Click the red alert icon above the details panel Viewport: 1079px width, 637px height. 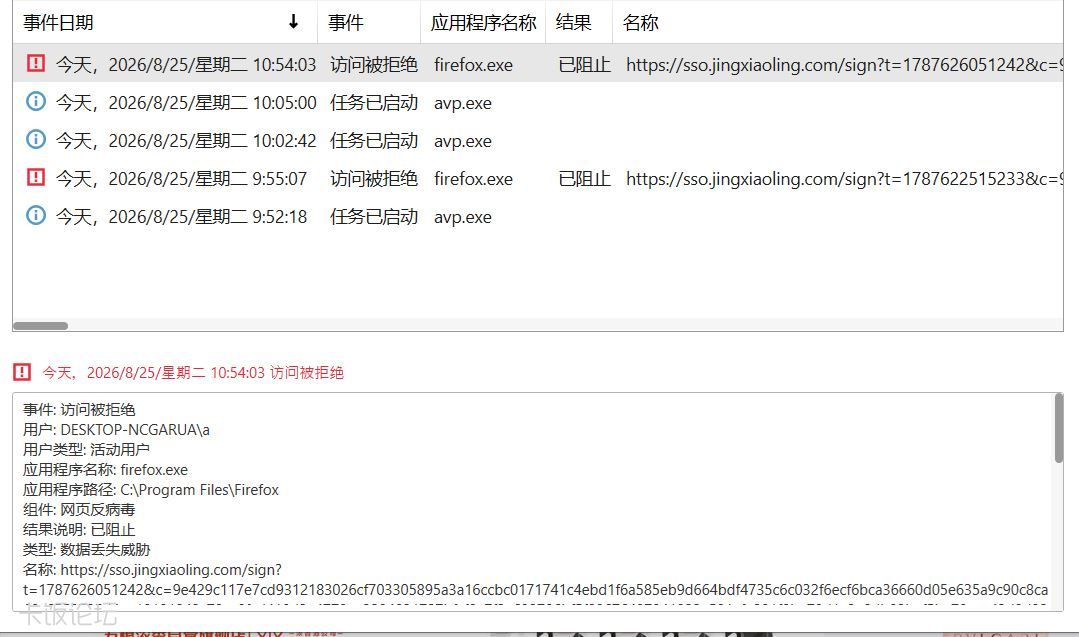tap(22, 372)
